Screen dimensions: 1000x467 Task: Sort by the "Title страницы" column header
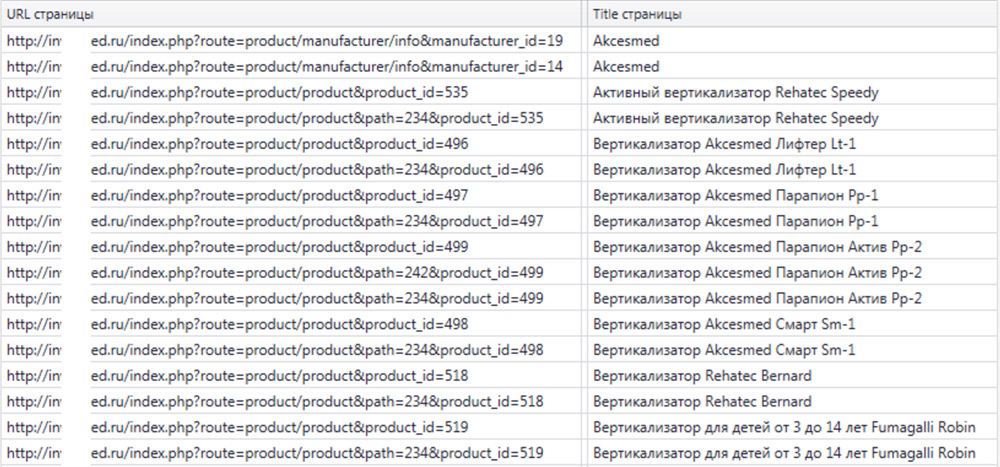click(638, 15)
